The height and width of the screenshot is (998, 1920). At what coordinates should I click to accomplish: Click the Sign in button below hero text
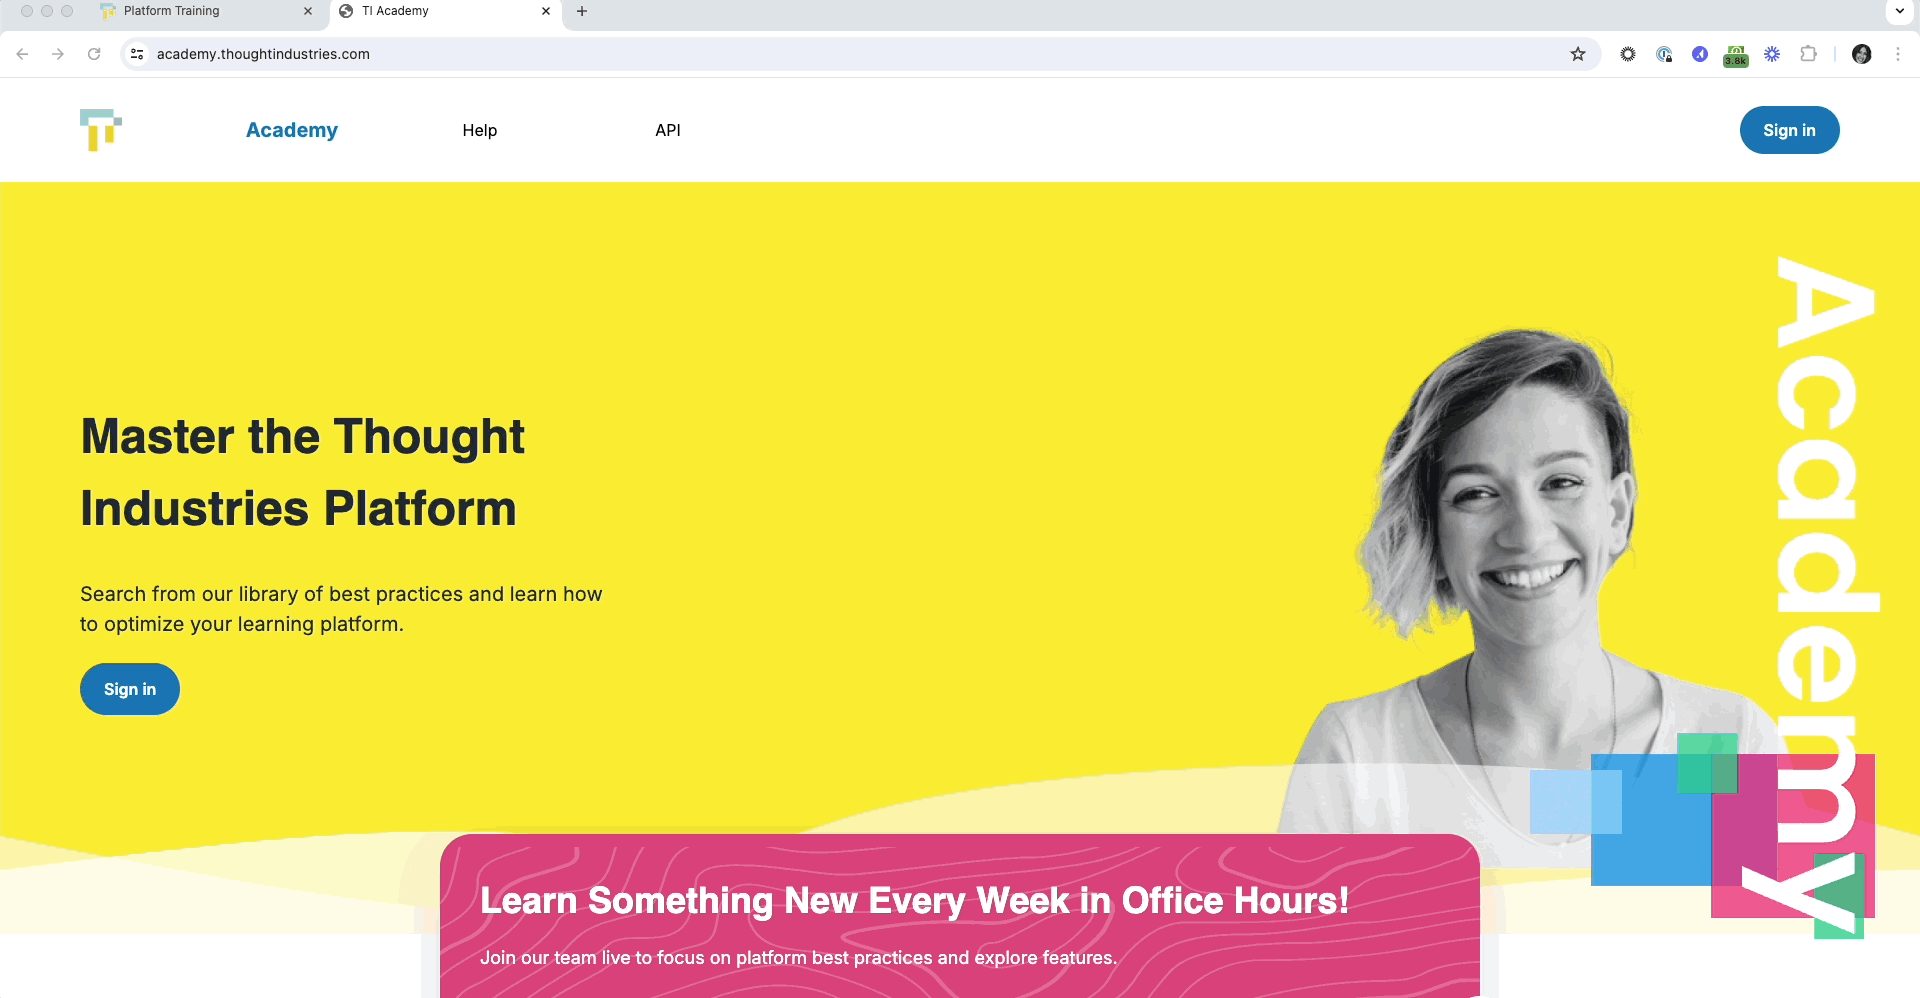click(x=130, y=689)
